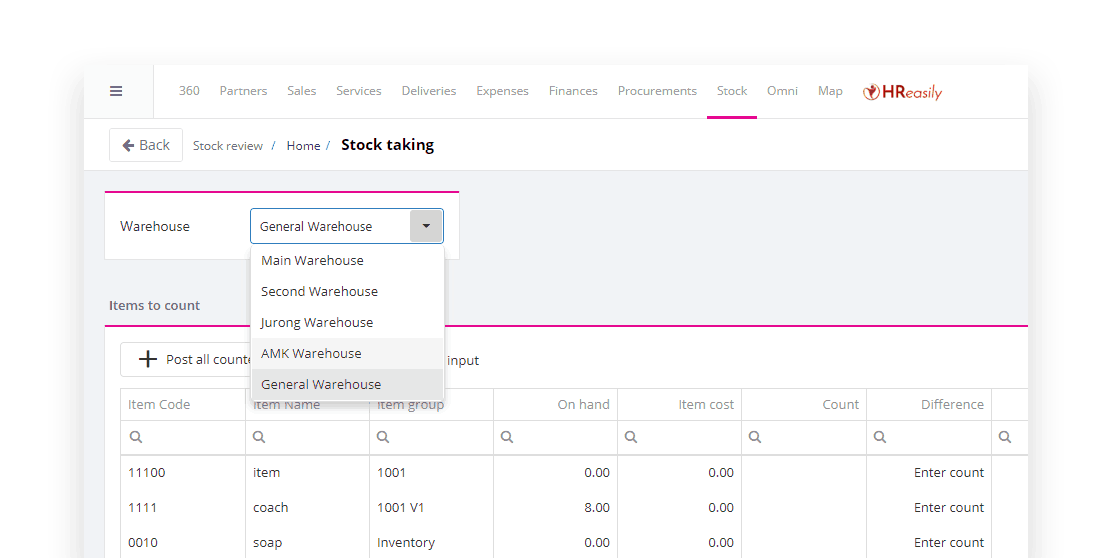Click the Inventory item group cell
The width and height of the screenshot is (1110, 558).
431,543
